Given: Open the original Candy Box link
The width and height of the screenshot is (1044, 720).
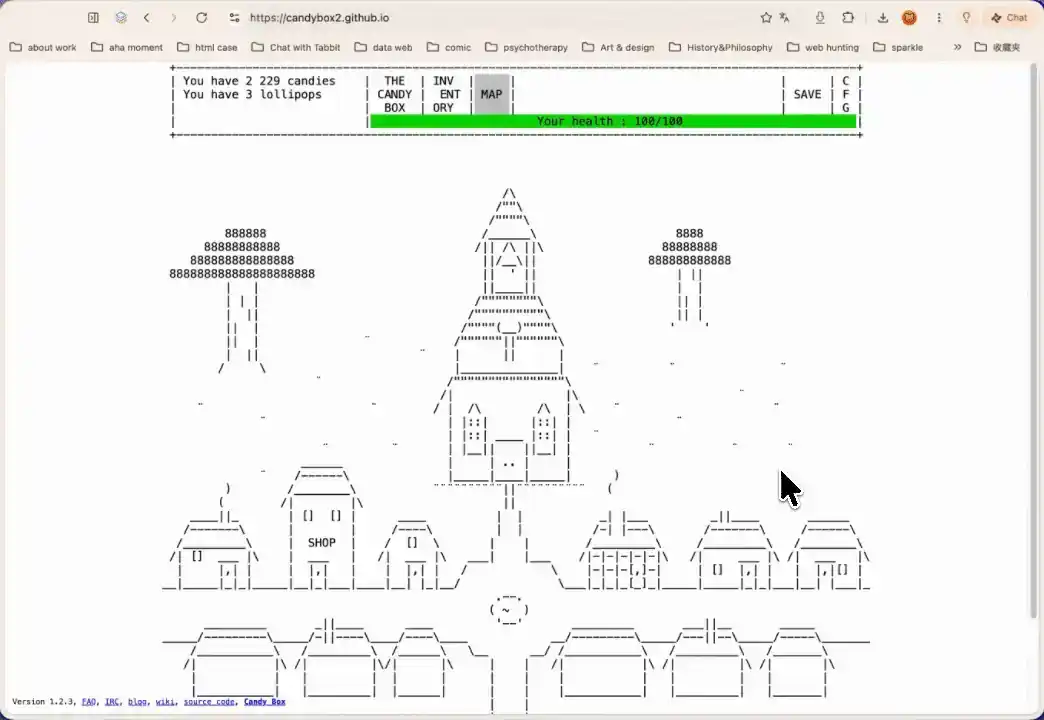Looking at the screenshot, I should tap(264, 701).
